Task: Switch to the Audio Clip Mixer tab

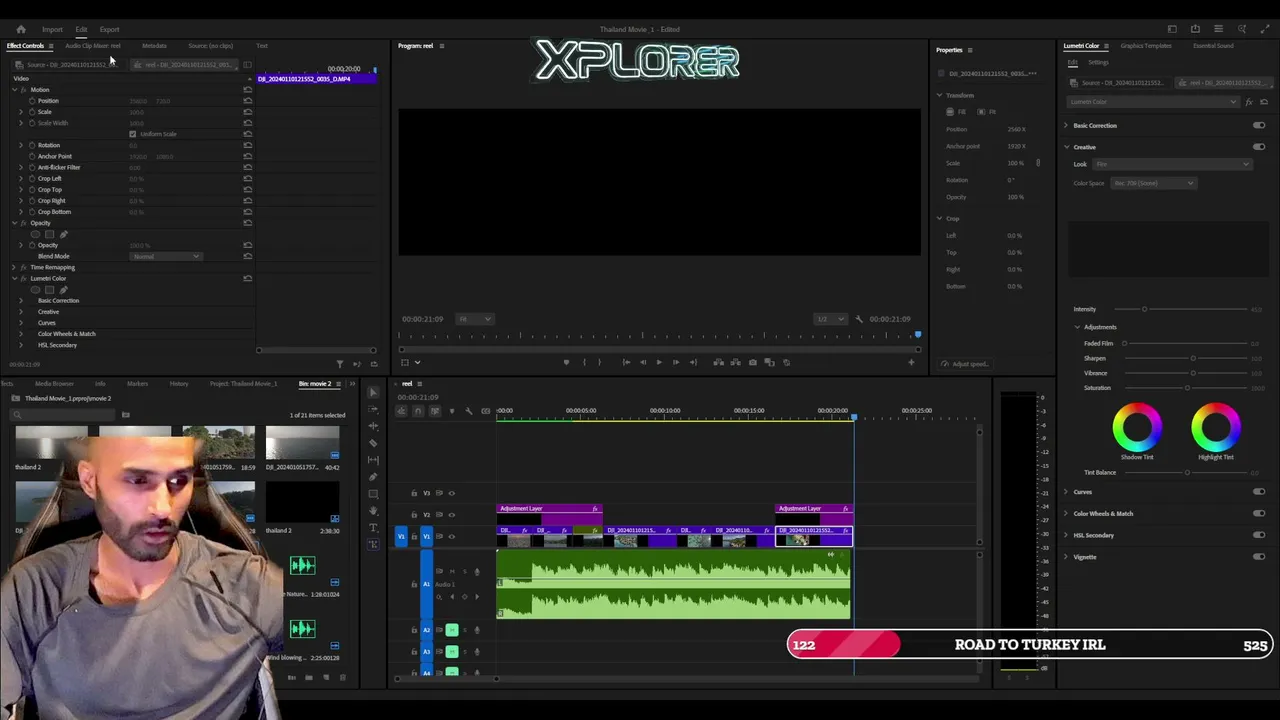Action: (x=92, y=46)
